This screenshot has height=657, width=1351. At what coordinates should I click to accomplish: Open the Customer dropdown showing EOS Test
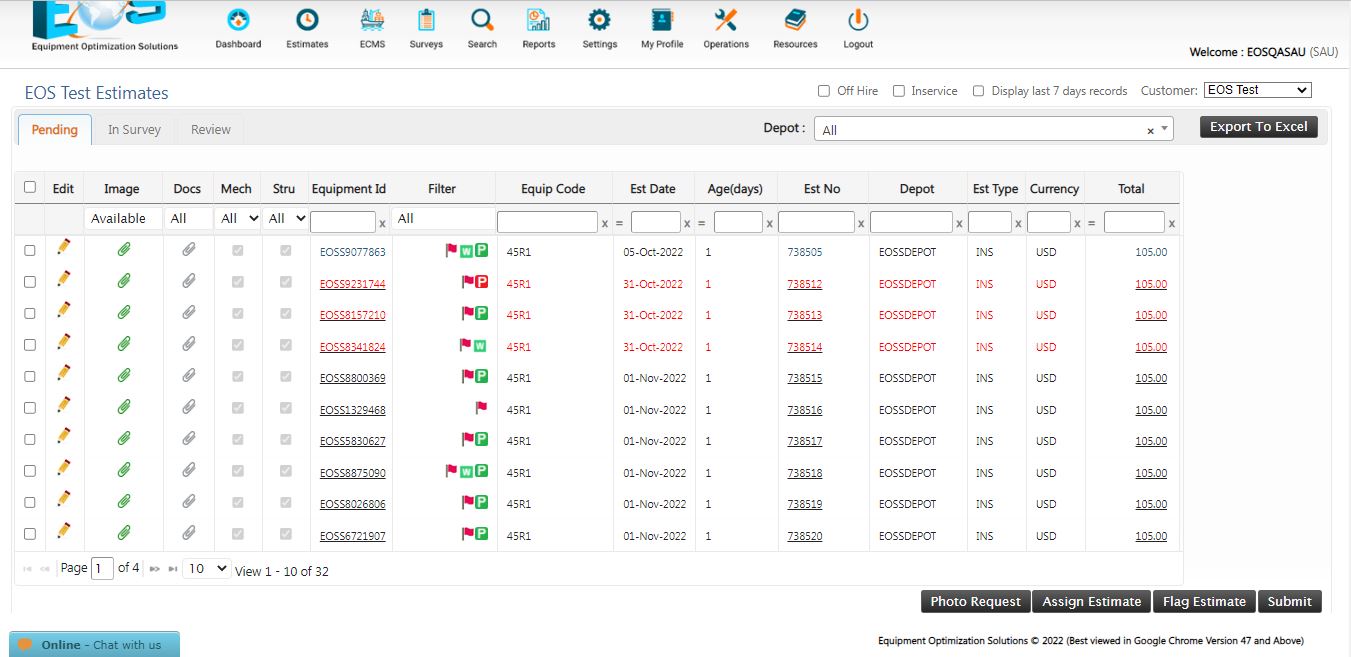pos(1256,89)
